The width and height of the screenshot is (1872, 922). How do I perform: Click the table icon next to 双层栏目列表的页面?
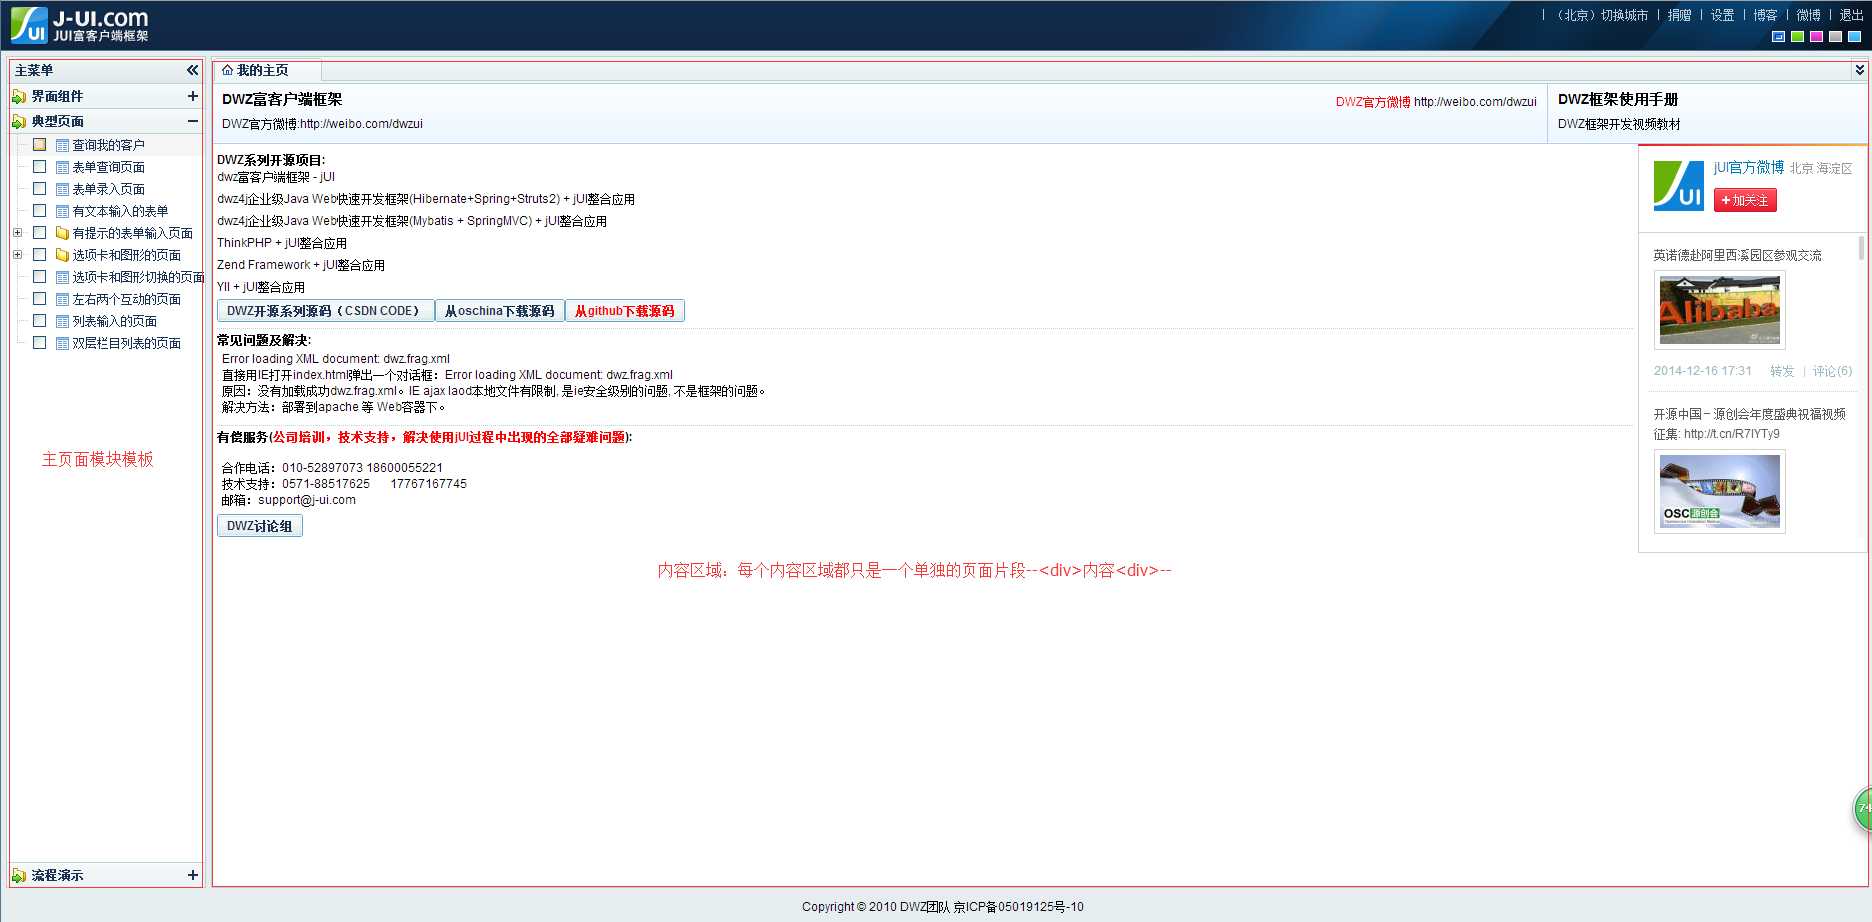62,344
